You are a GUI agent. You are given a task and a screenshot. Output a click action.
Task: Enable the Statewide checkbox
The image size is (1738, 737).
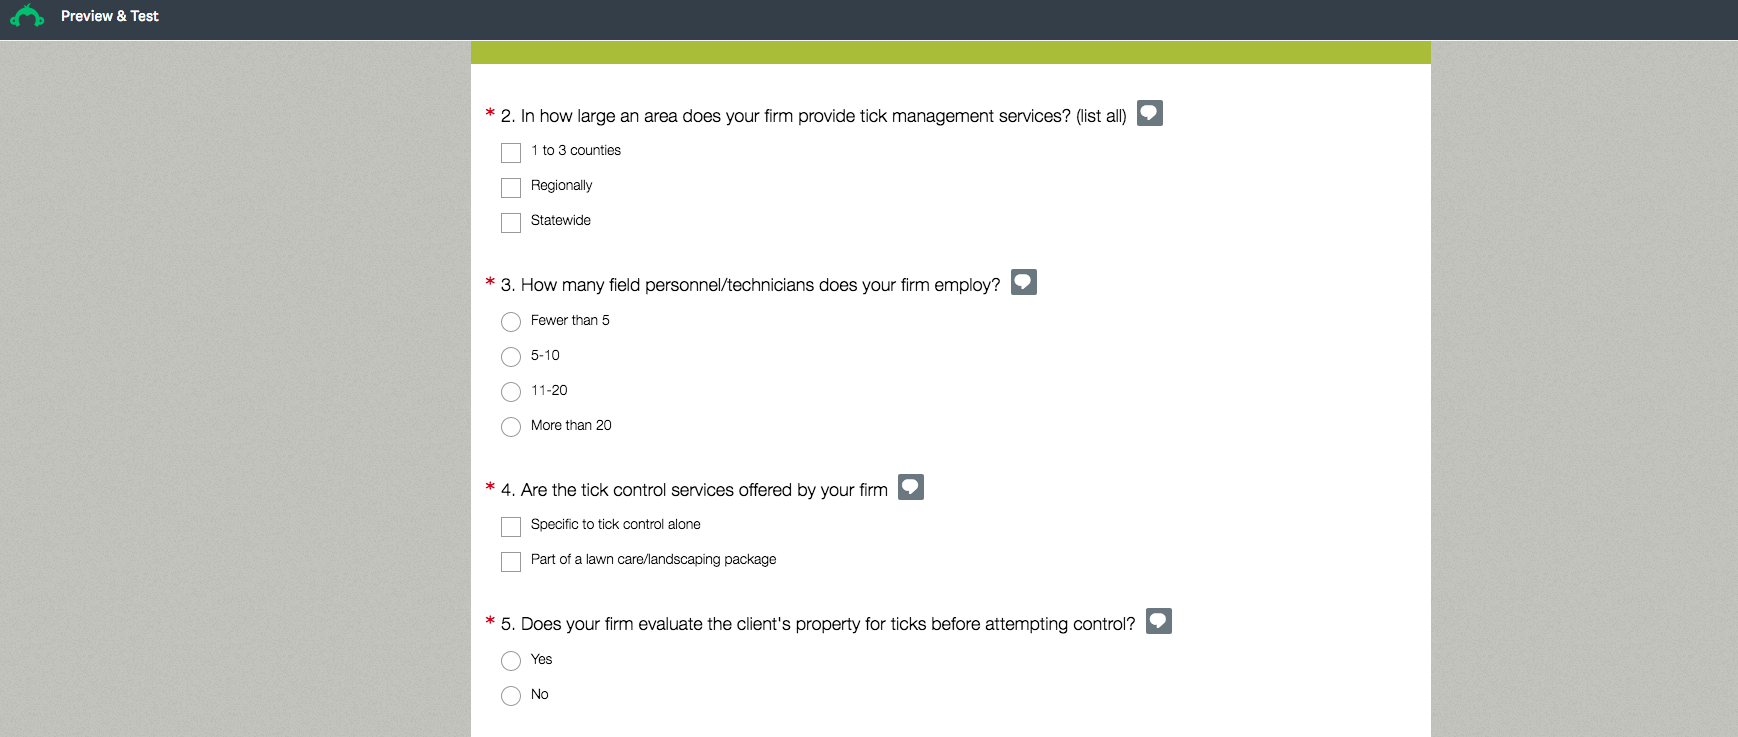click(x=511, y=222)
